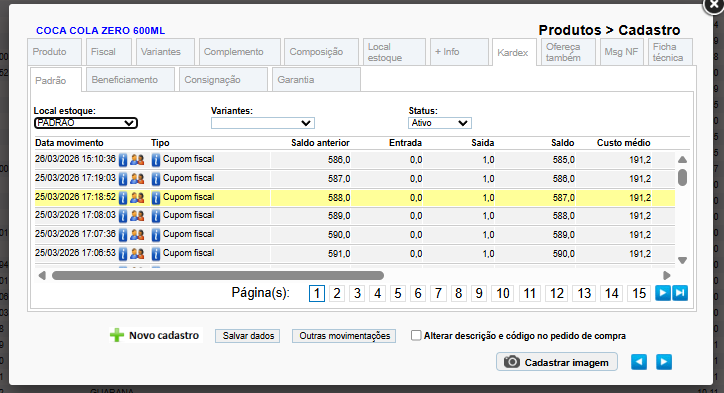Viewport: 724px width, 393px height.
Task: Click the users icon in 25/03/2026 17:06:53 row
Action: coord(137,254)
